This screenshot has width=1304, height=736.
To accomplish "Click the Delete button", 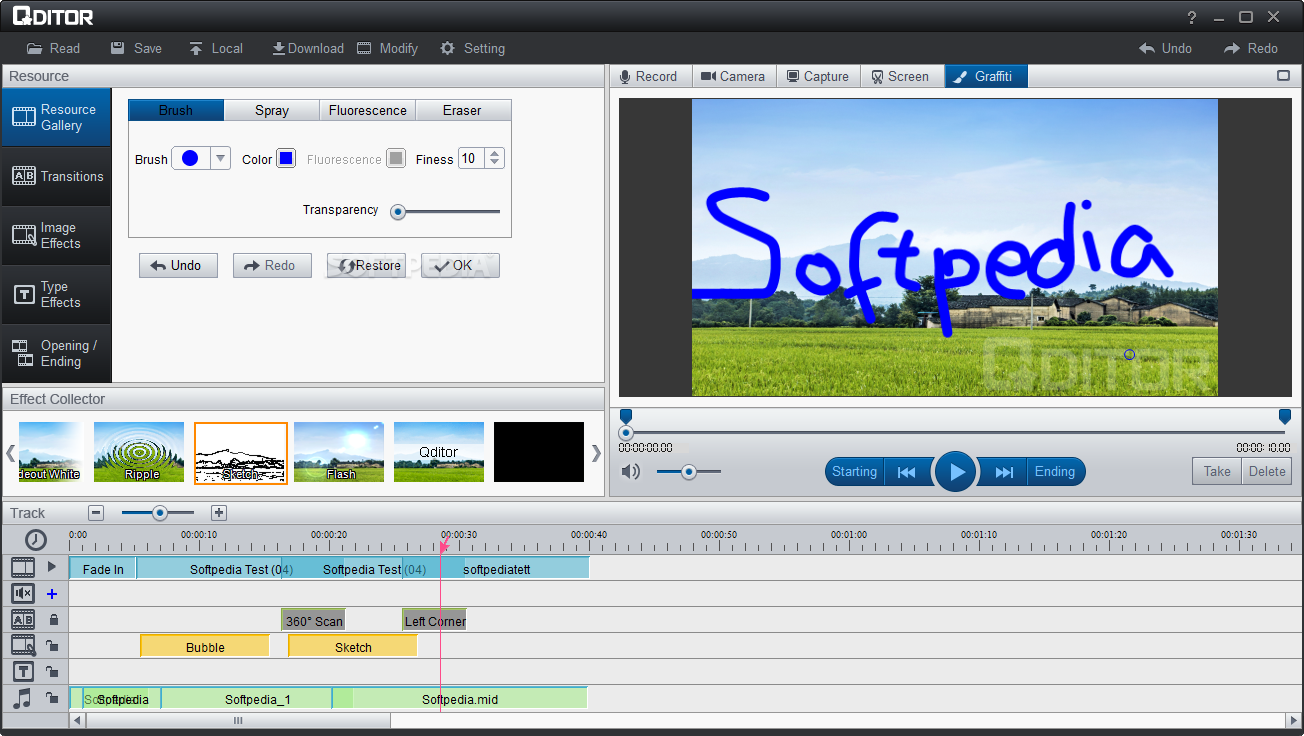I will (x=1267, y=472).
